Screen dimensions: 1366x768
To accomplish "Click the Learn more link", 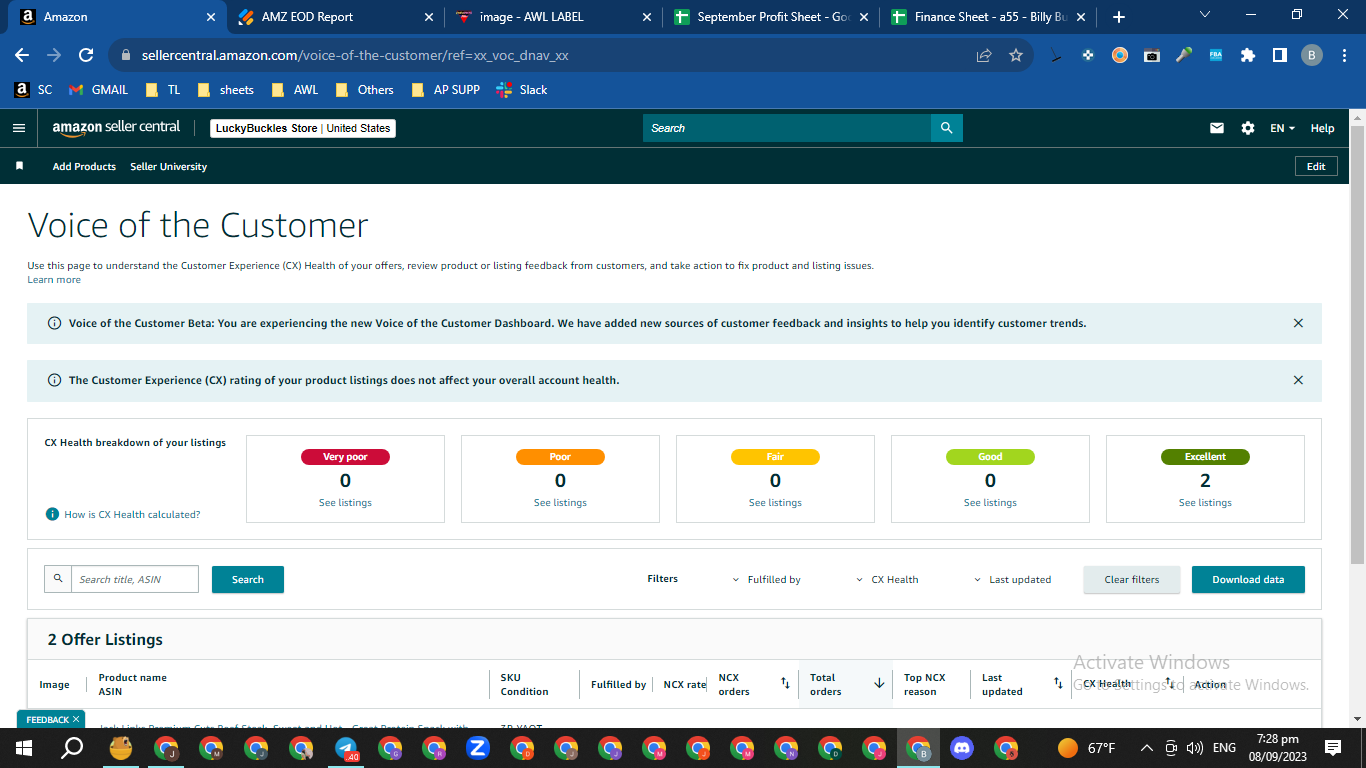I will (54, 280).
